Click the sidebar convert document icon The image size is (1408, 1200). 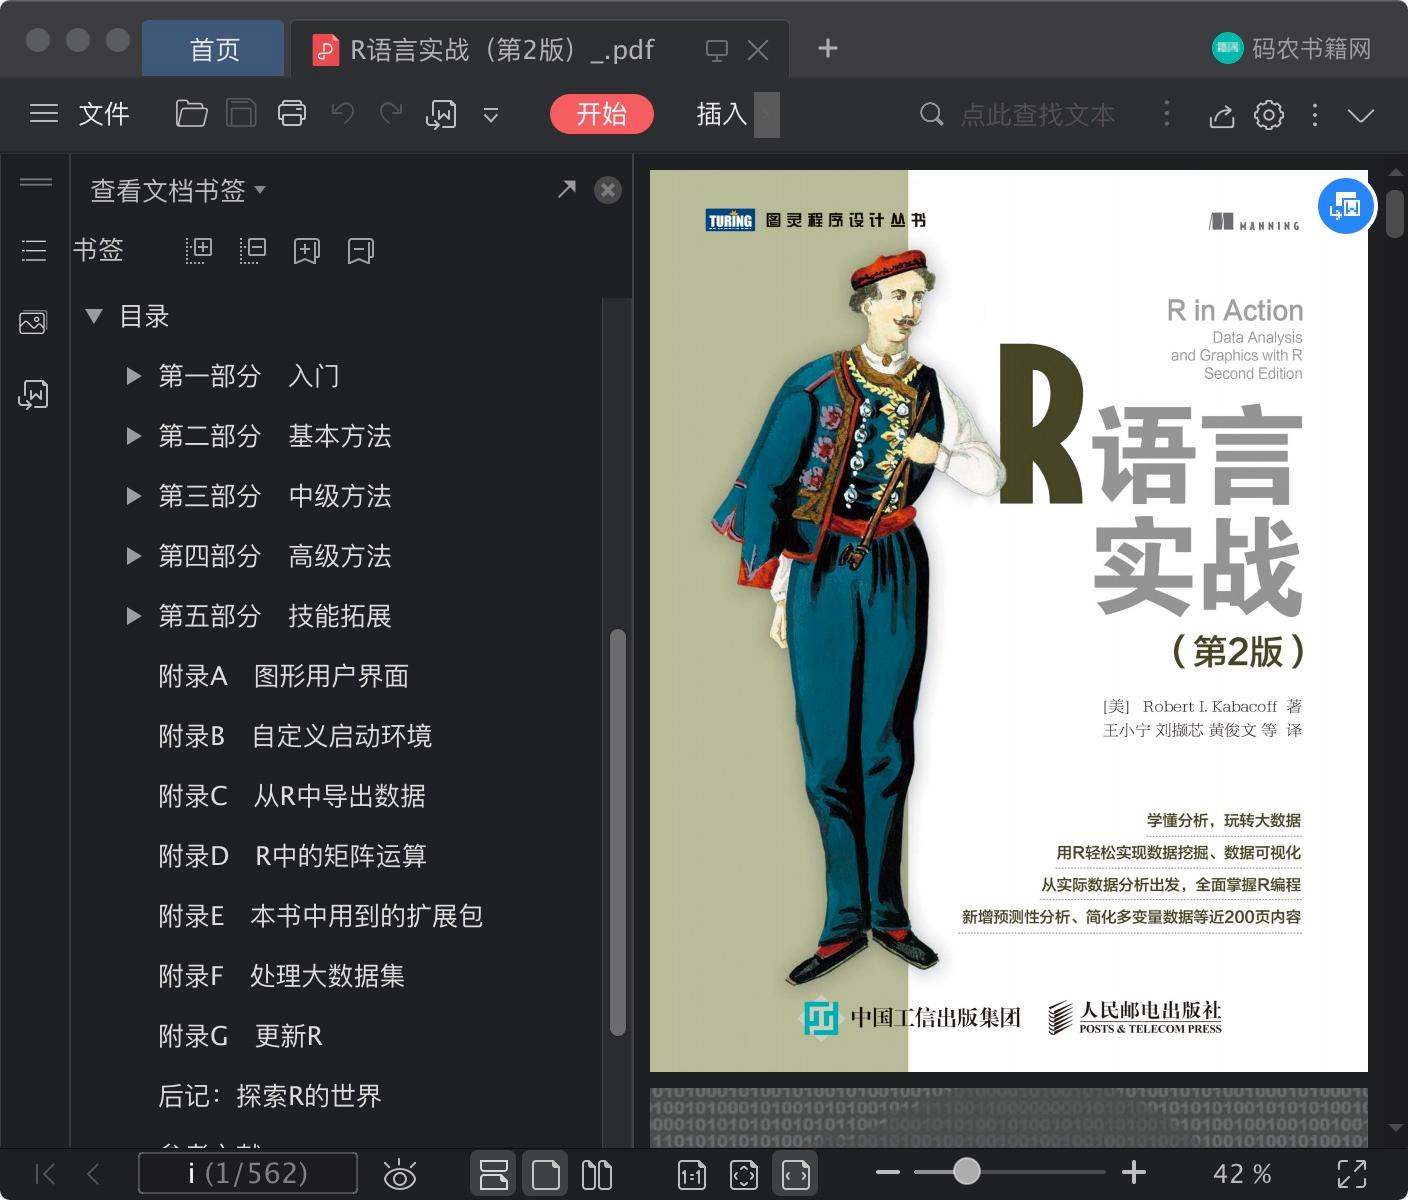coord(33,394)
